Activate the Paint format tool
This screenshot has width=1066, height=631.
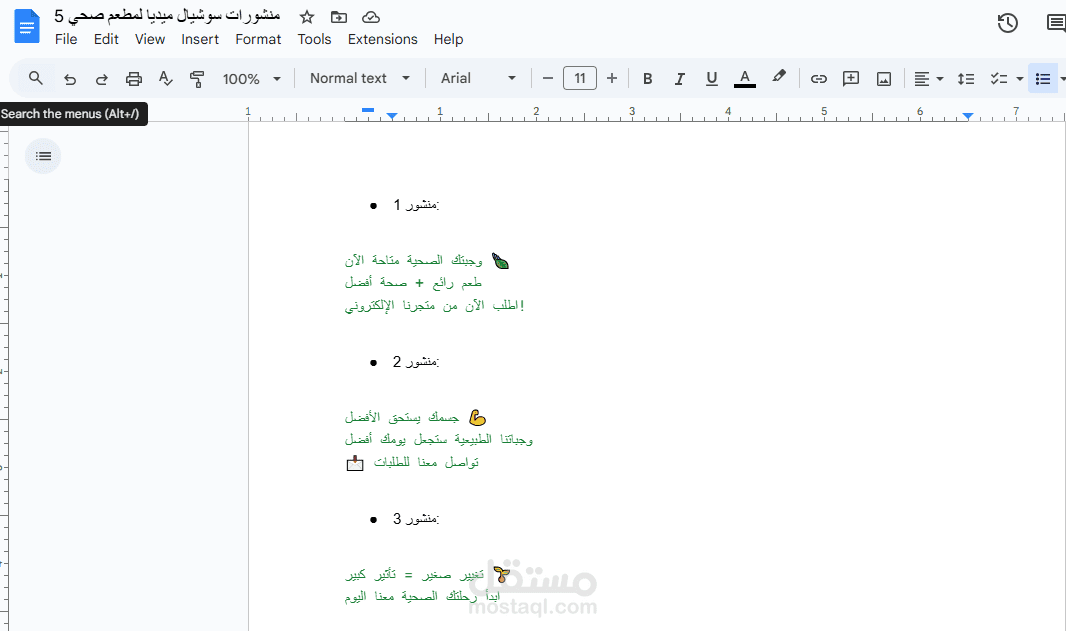point(197,79)
